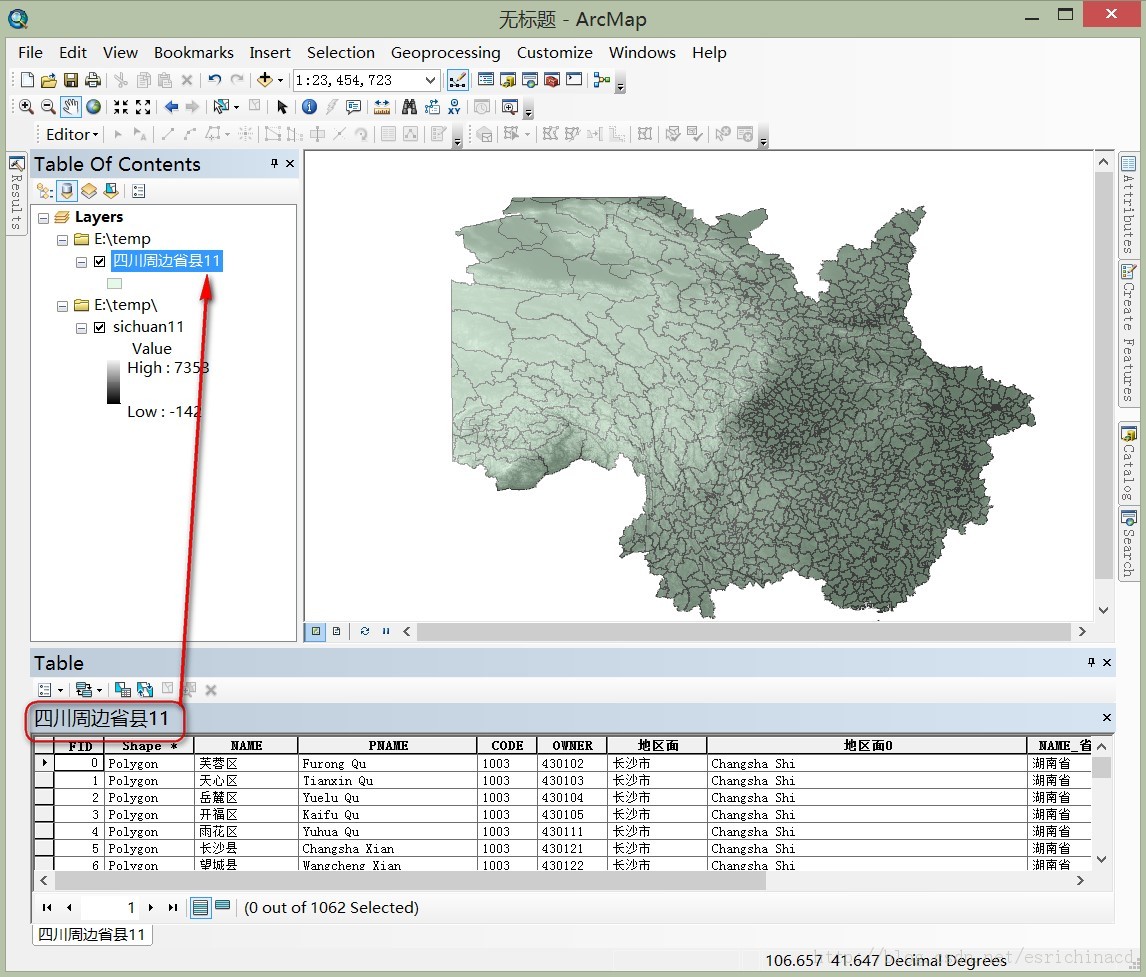
Task: Select the 四川周边省县11 bottom table tab
Action: coord(92,935)
